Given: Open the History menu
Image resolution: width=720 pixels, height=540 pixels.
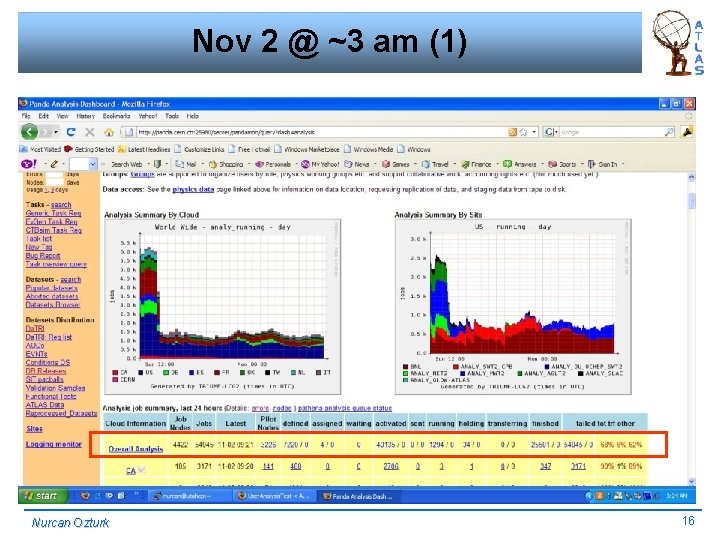Looking at the screenshot, I should click(85, 116).
